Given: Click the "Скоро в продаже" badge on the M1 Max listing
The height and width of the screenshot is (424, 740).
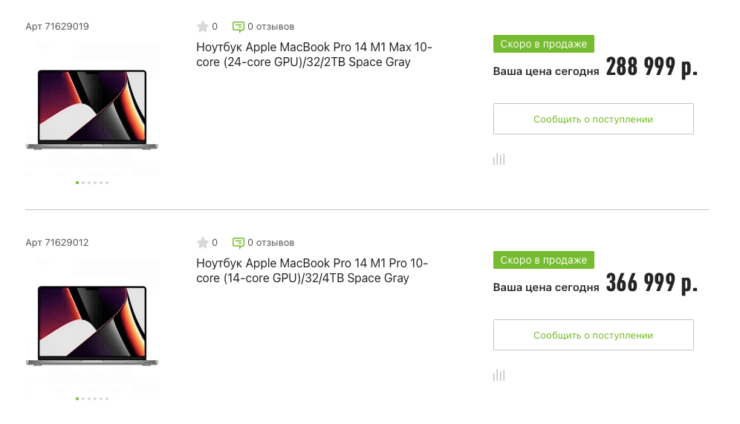Looking at the screenshot, I should click(x=543, y=44).
